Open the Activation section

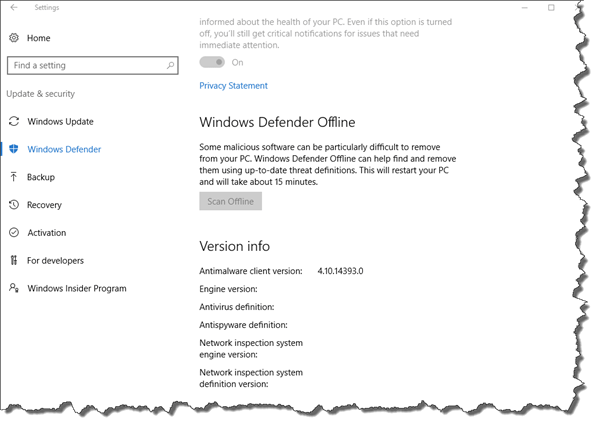pos(47,233)
